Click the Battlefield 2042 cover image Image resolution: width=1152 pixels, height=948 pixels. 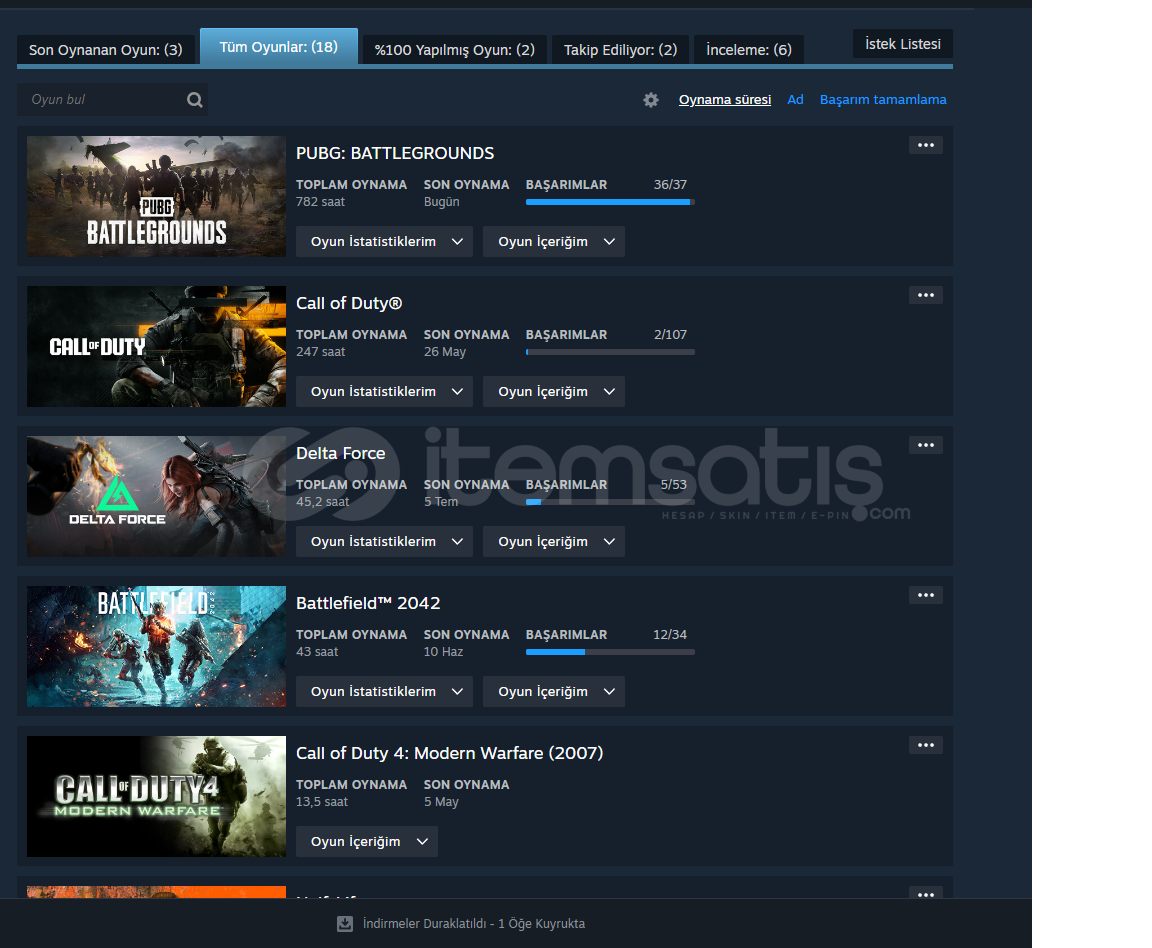[x=156, y=646]
